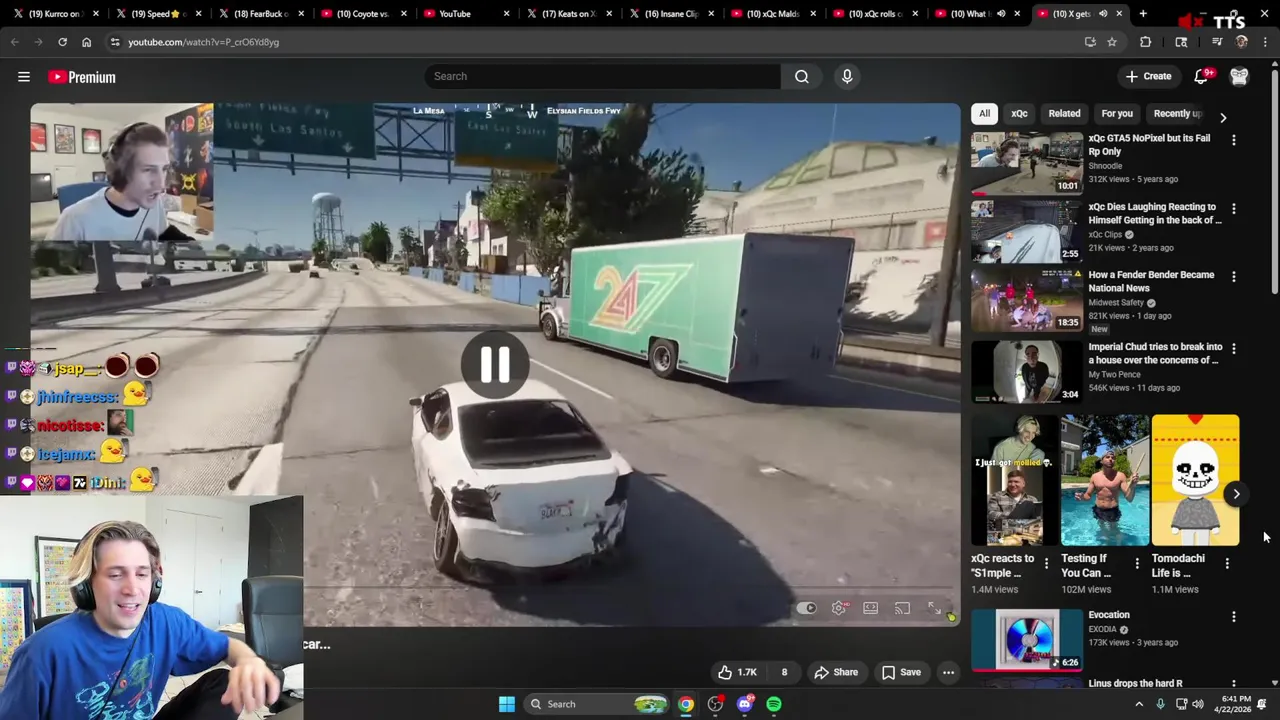The image size is (1280, 720).
Task: Pause the video with center button
Action: coord(495,365)
